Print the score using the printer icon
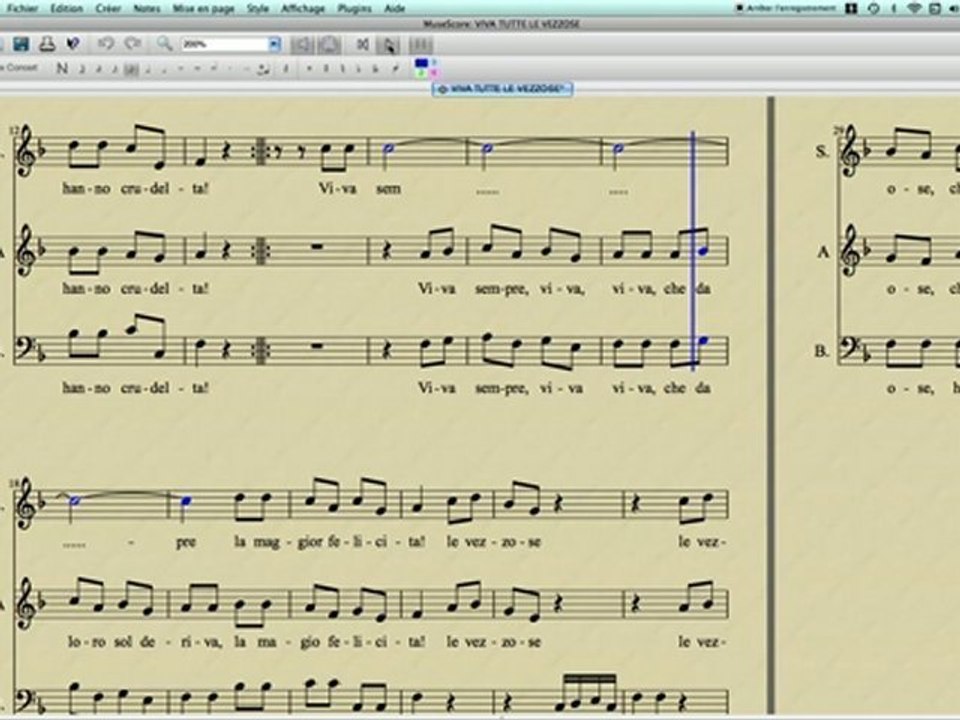The image size is (960, 720). (x=47, y=44)
